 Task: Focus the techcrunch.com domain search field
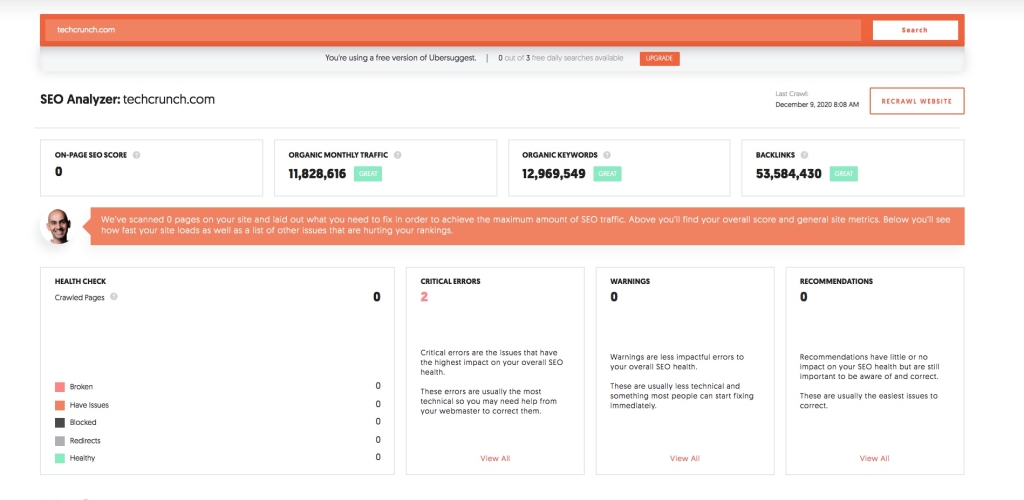point(452,30)
